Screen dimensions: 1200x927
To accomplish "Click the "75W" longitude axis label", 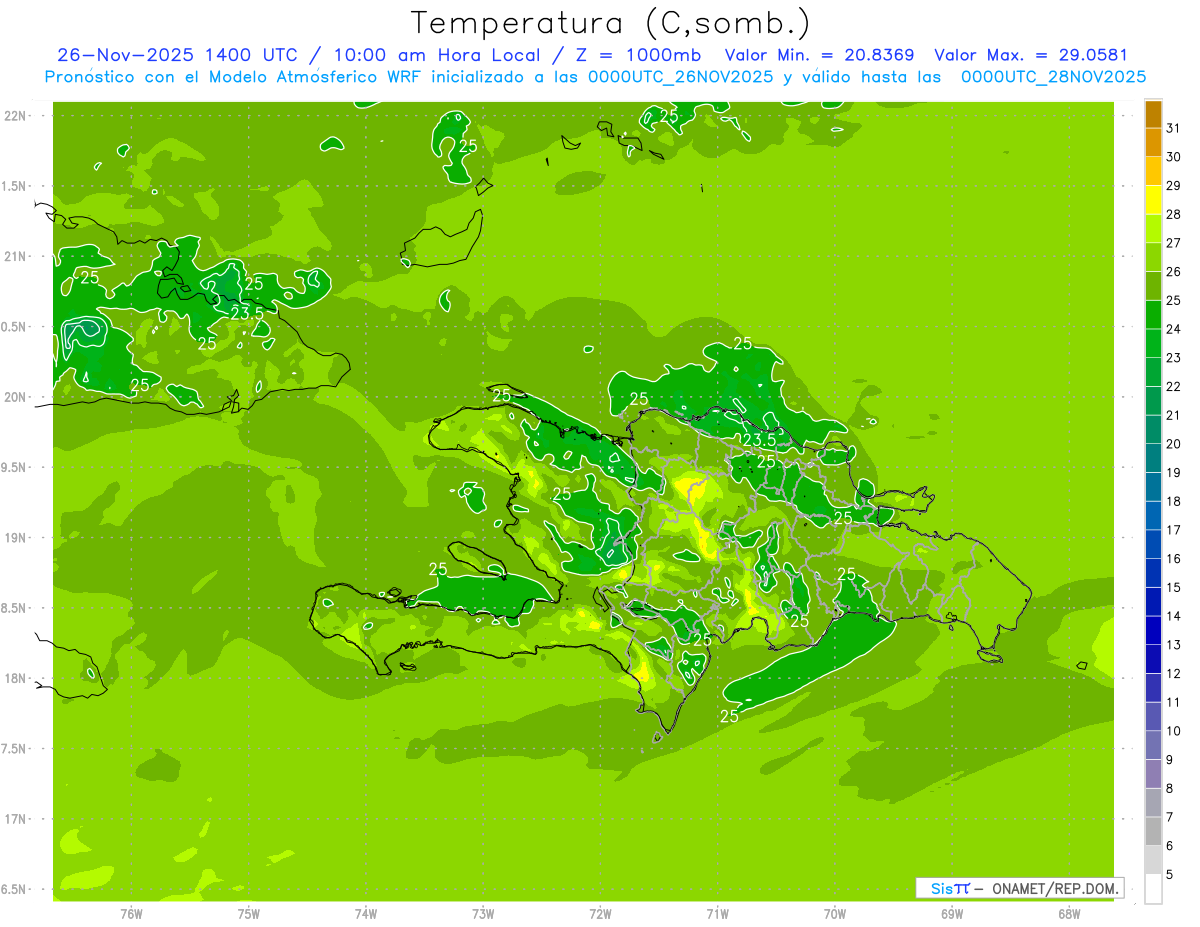I will 248,914.
